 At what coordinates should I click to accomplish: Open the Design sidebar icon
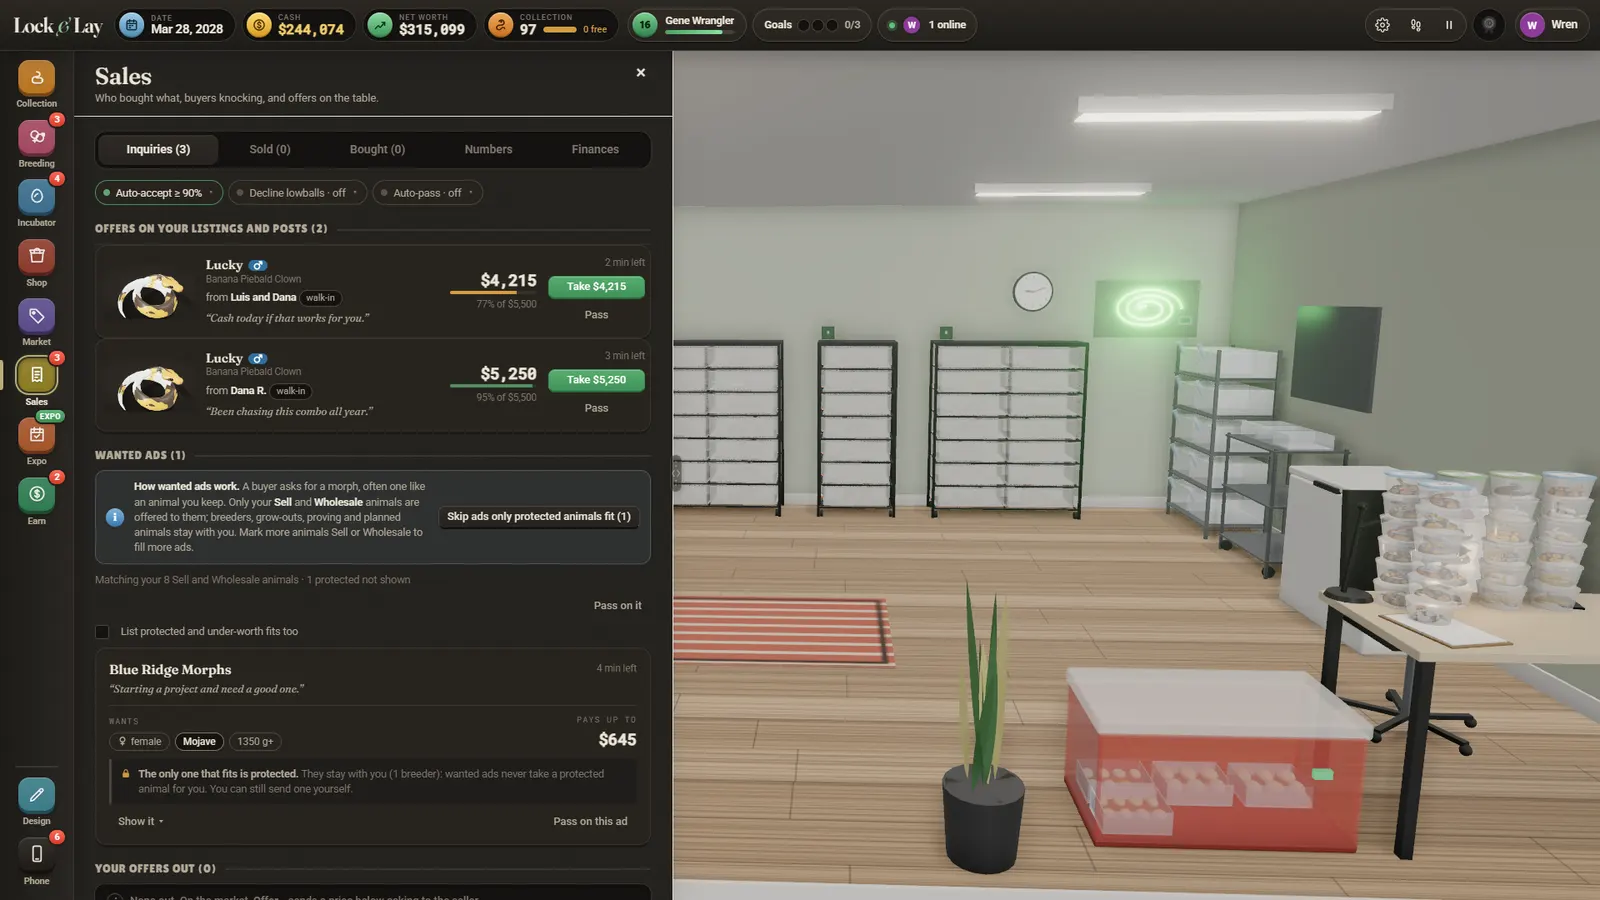[36, 795]
